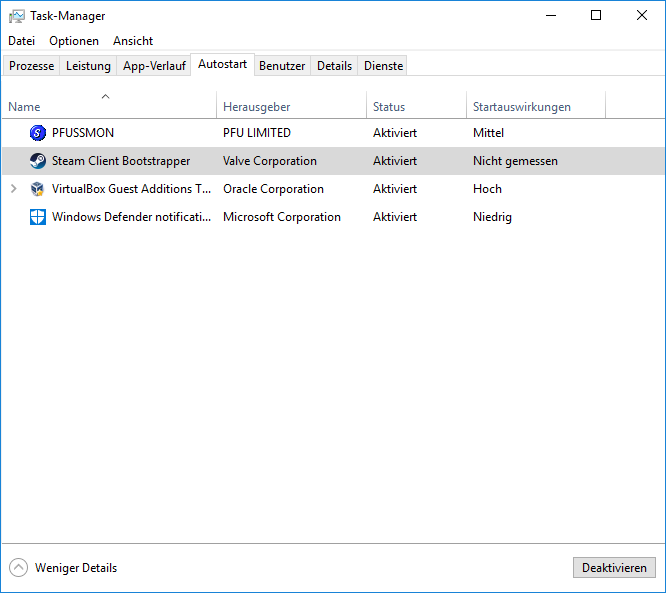Click the Hoch startup impact value

pos(487,189)
